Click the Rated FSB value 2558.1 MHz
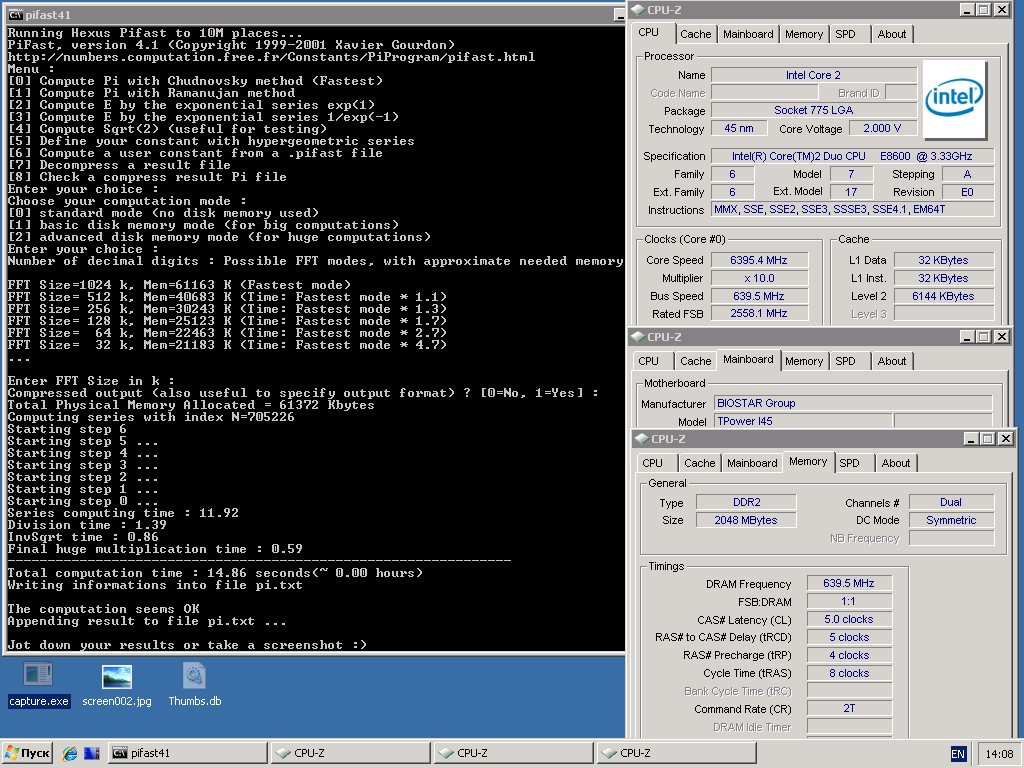 tap(759, 313)
